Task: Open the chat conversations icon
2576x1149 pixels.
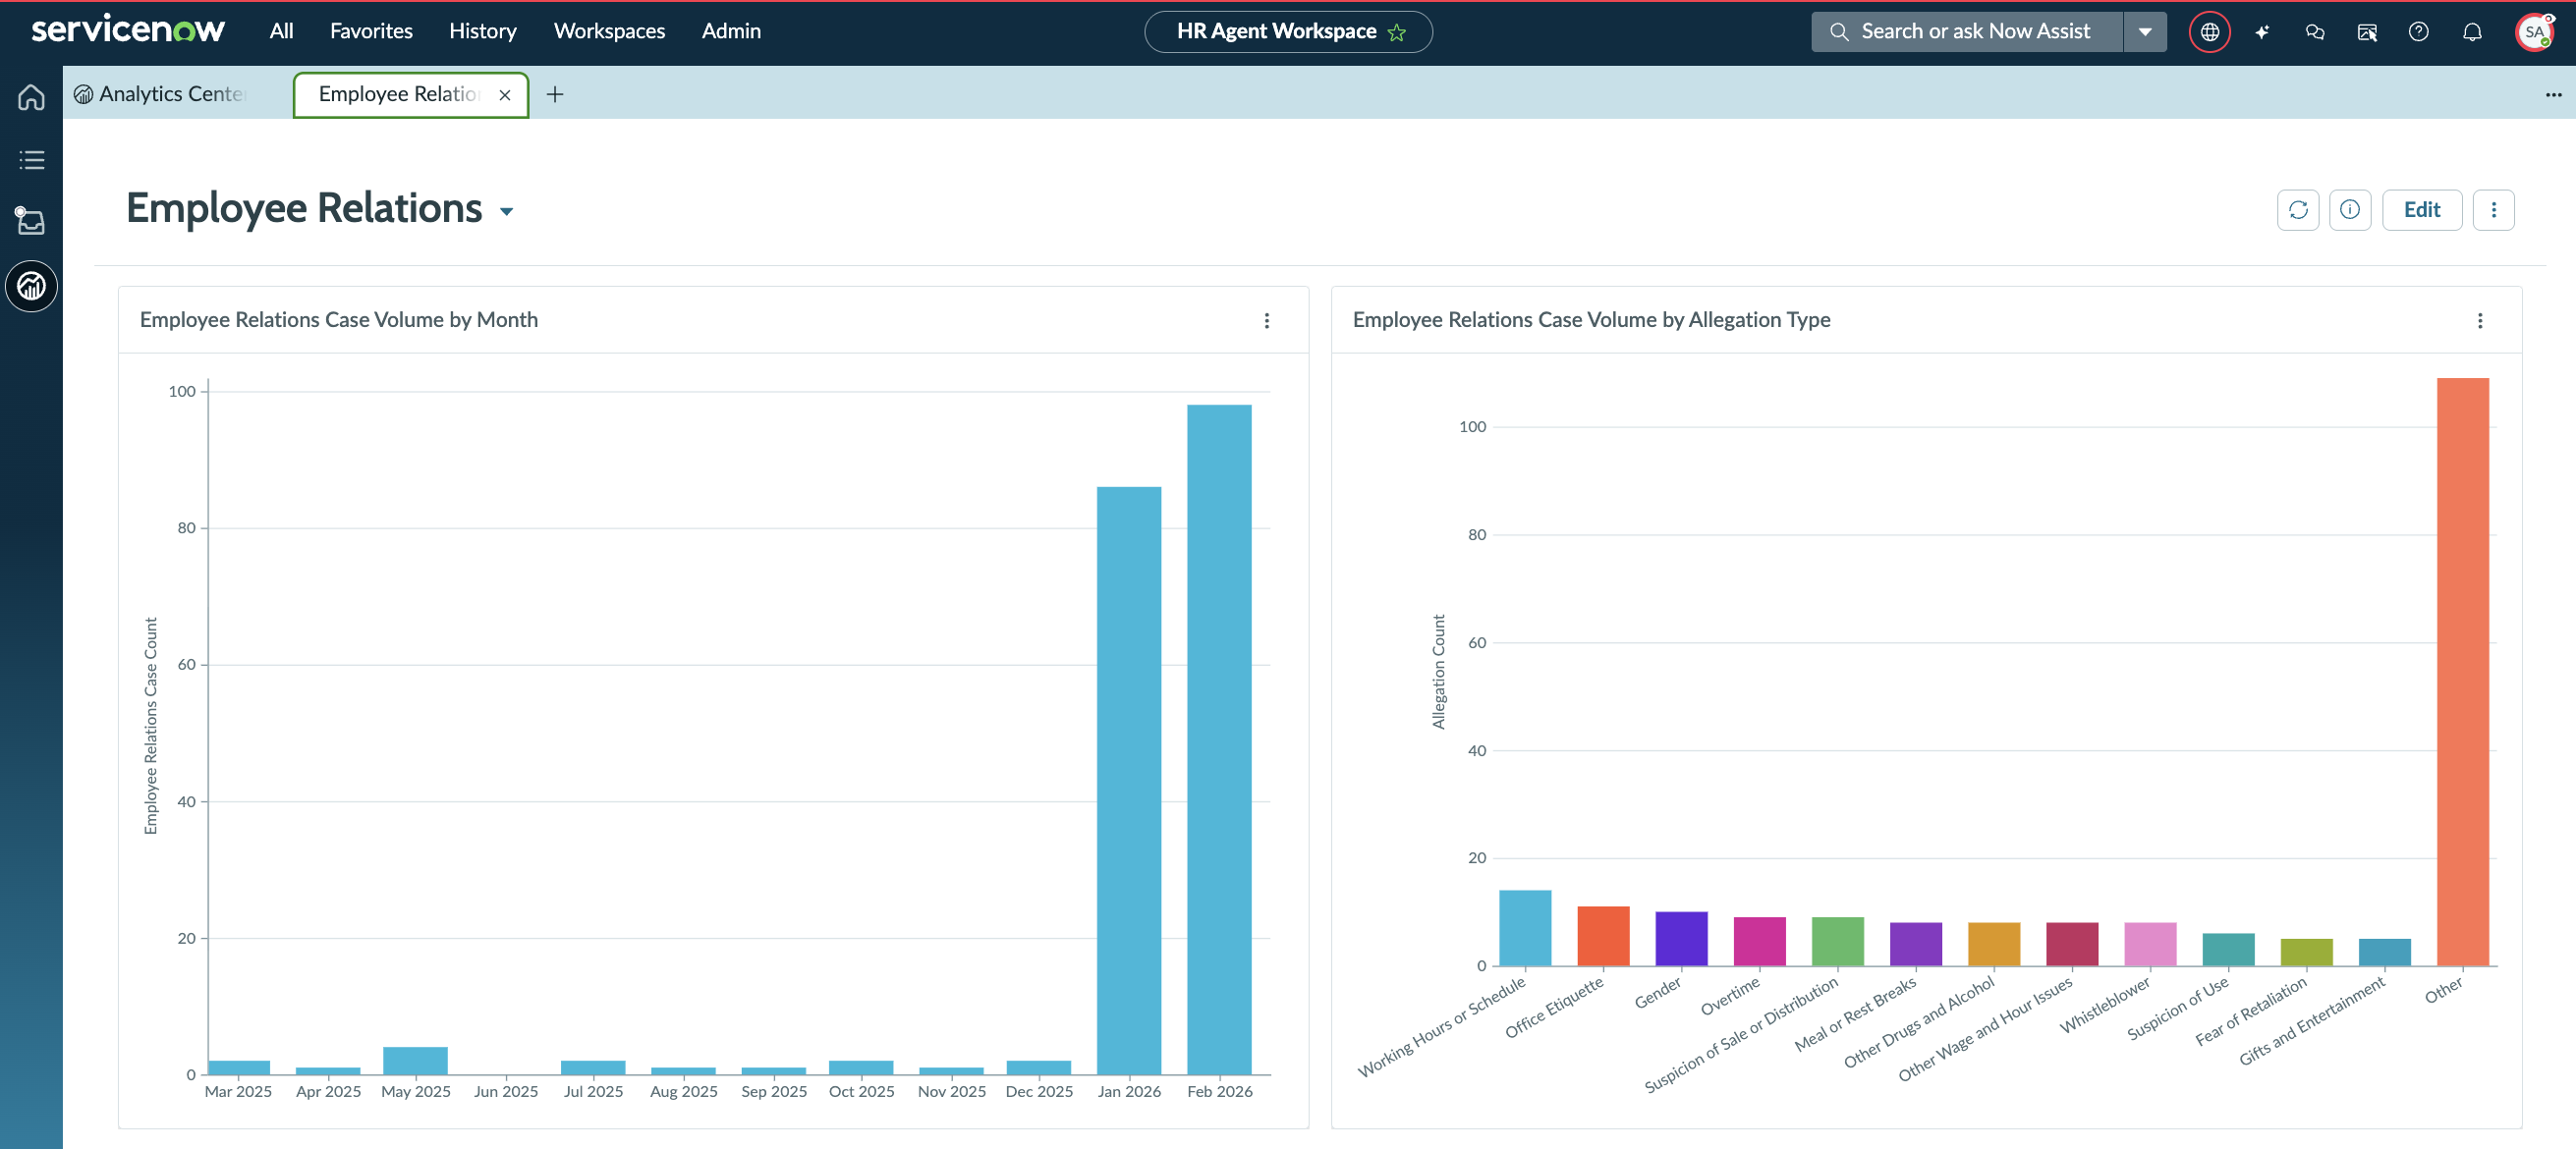Action: [2314, 32]
